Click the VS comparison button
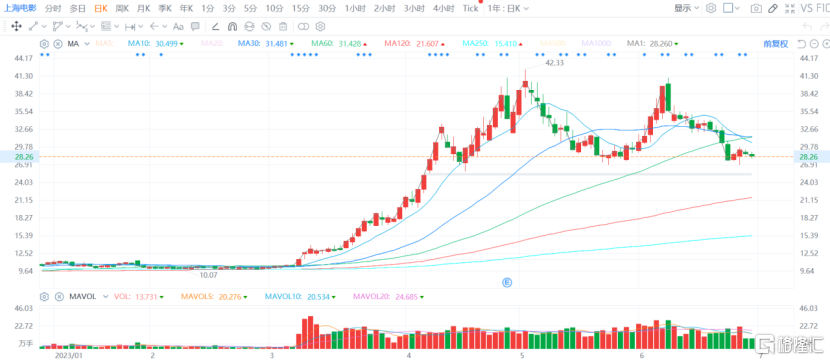The width and height of the screenshot is (830, 361). (807, 8)
